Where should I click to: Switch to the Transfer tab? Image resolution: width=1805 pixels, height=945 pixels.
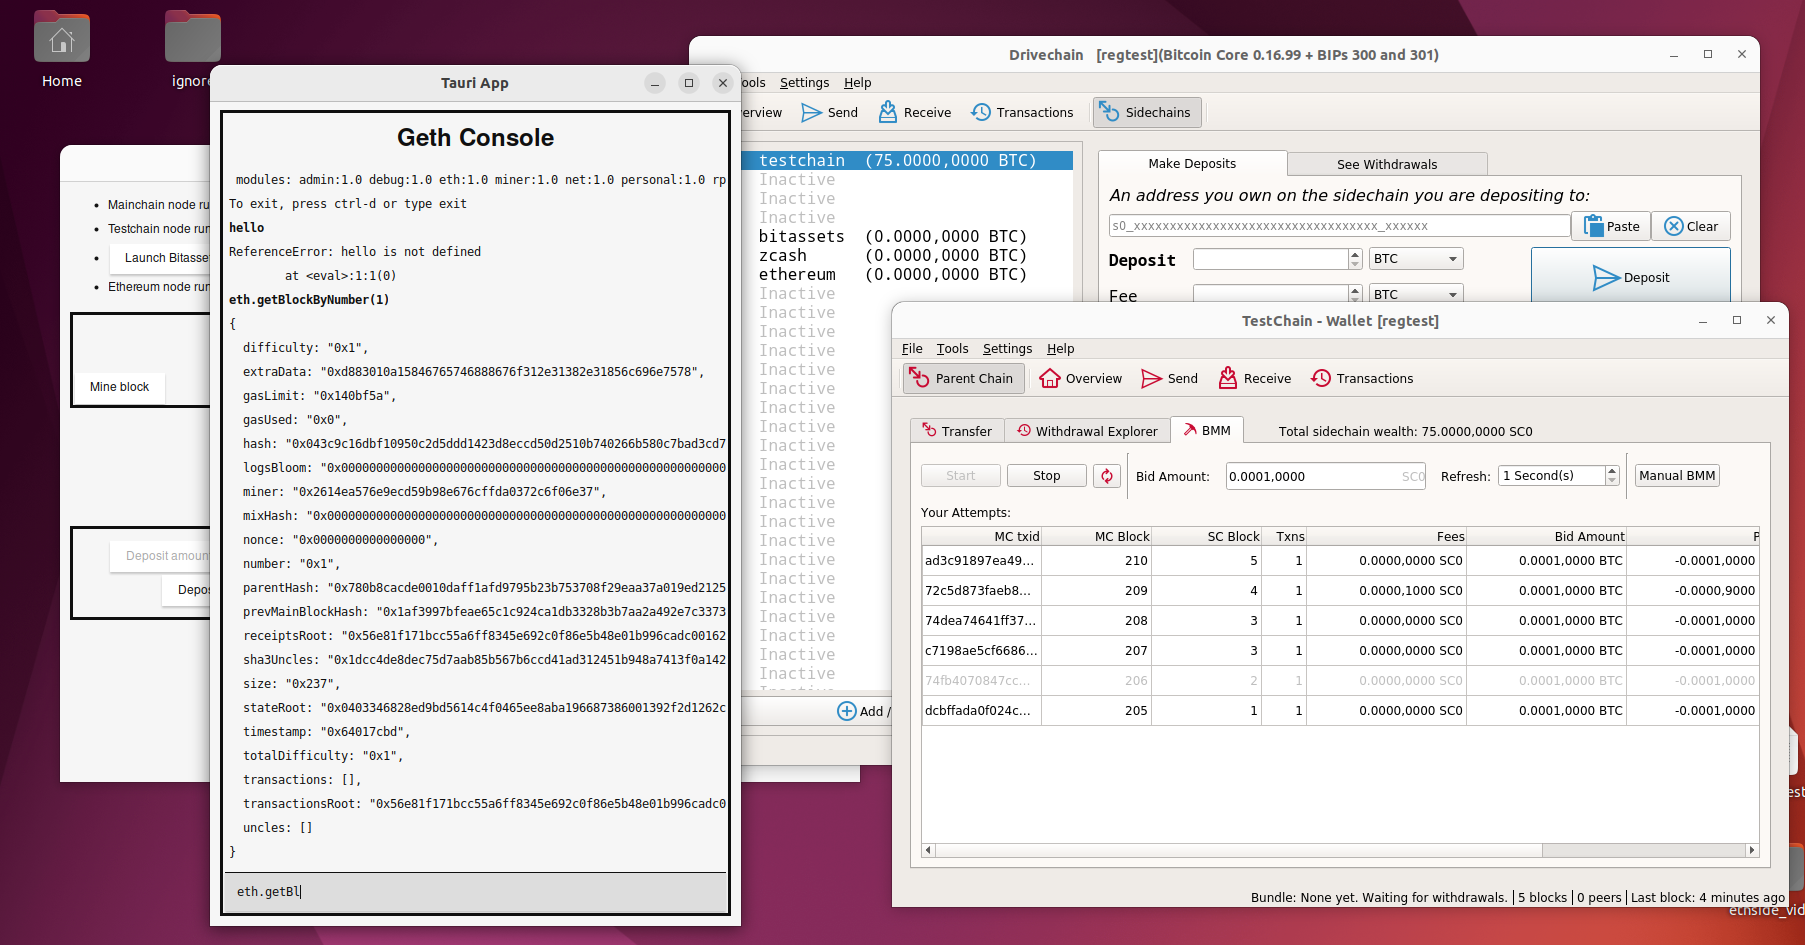(956, 431)
